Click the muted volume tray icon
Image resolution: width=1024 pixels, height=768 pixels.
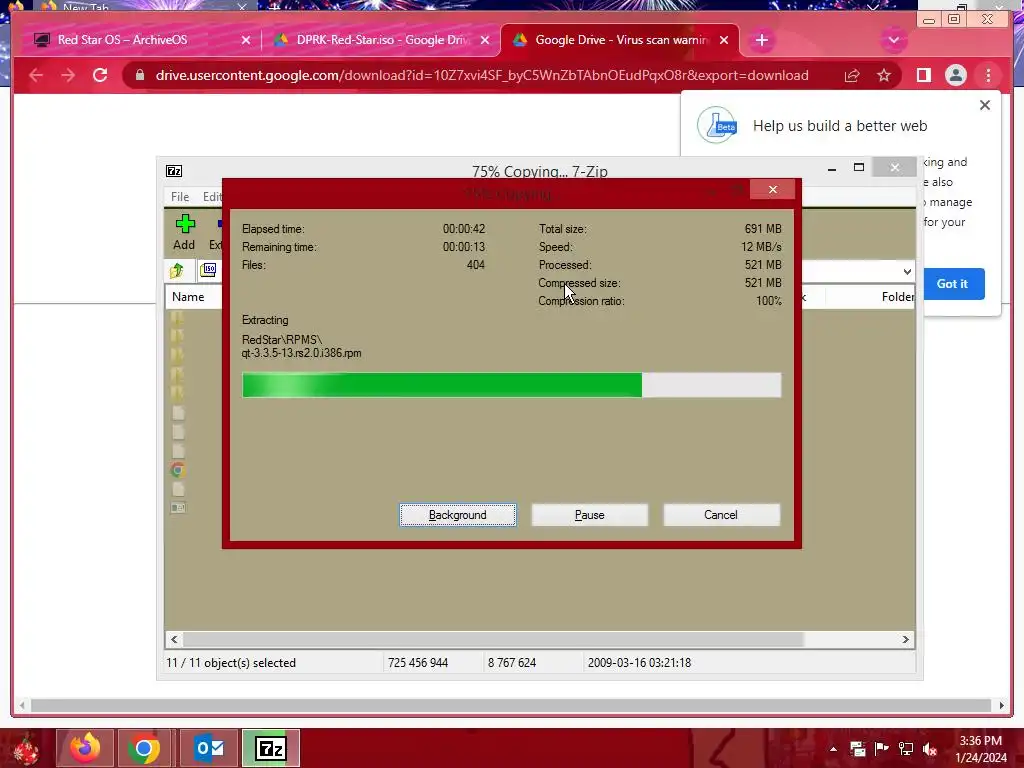click(x=930, y=749)
